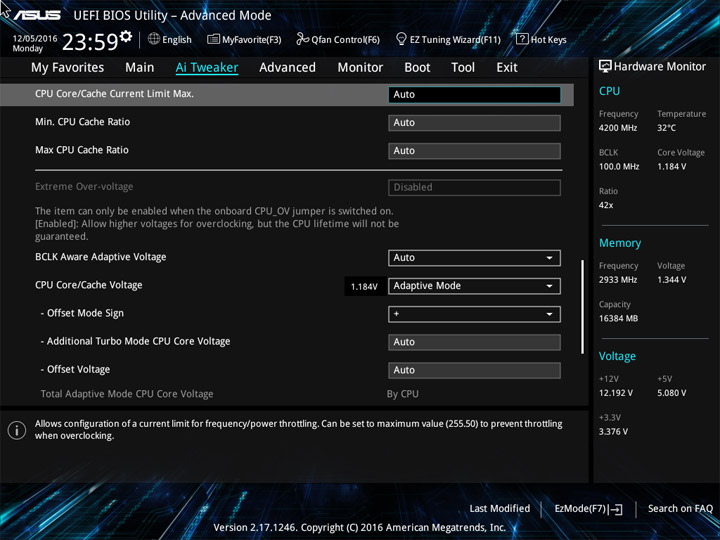
Task: Click the 4200 MHz CPU frequency value
Action: [x=618, y=128]
